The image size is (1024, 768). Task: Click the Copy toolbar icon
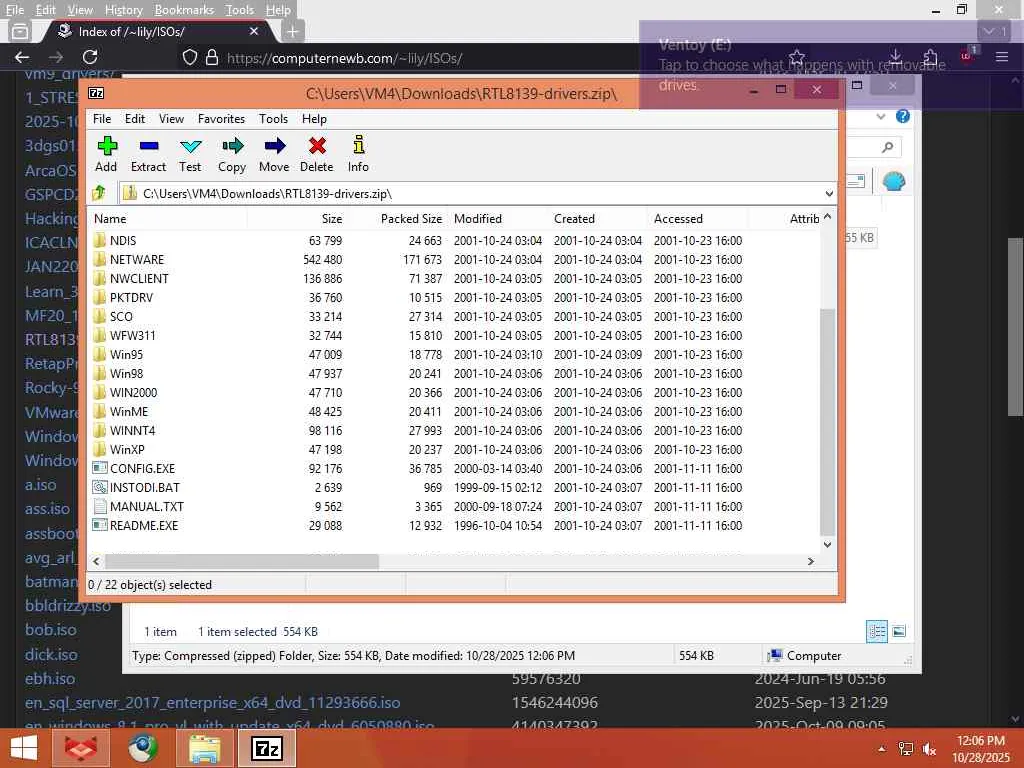coord(232,154)
